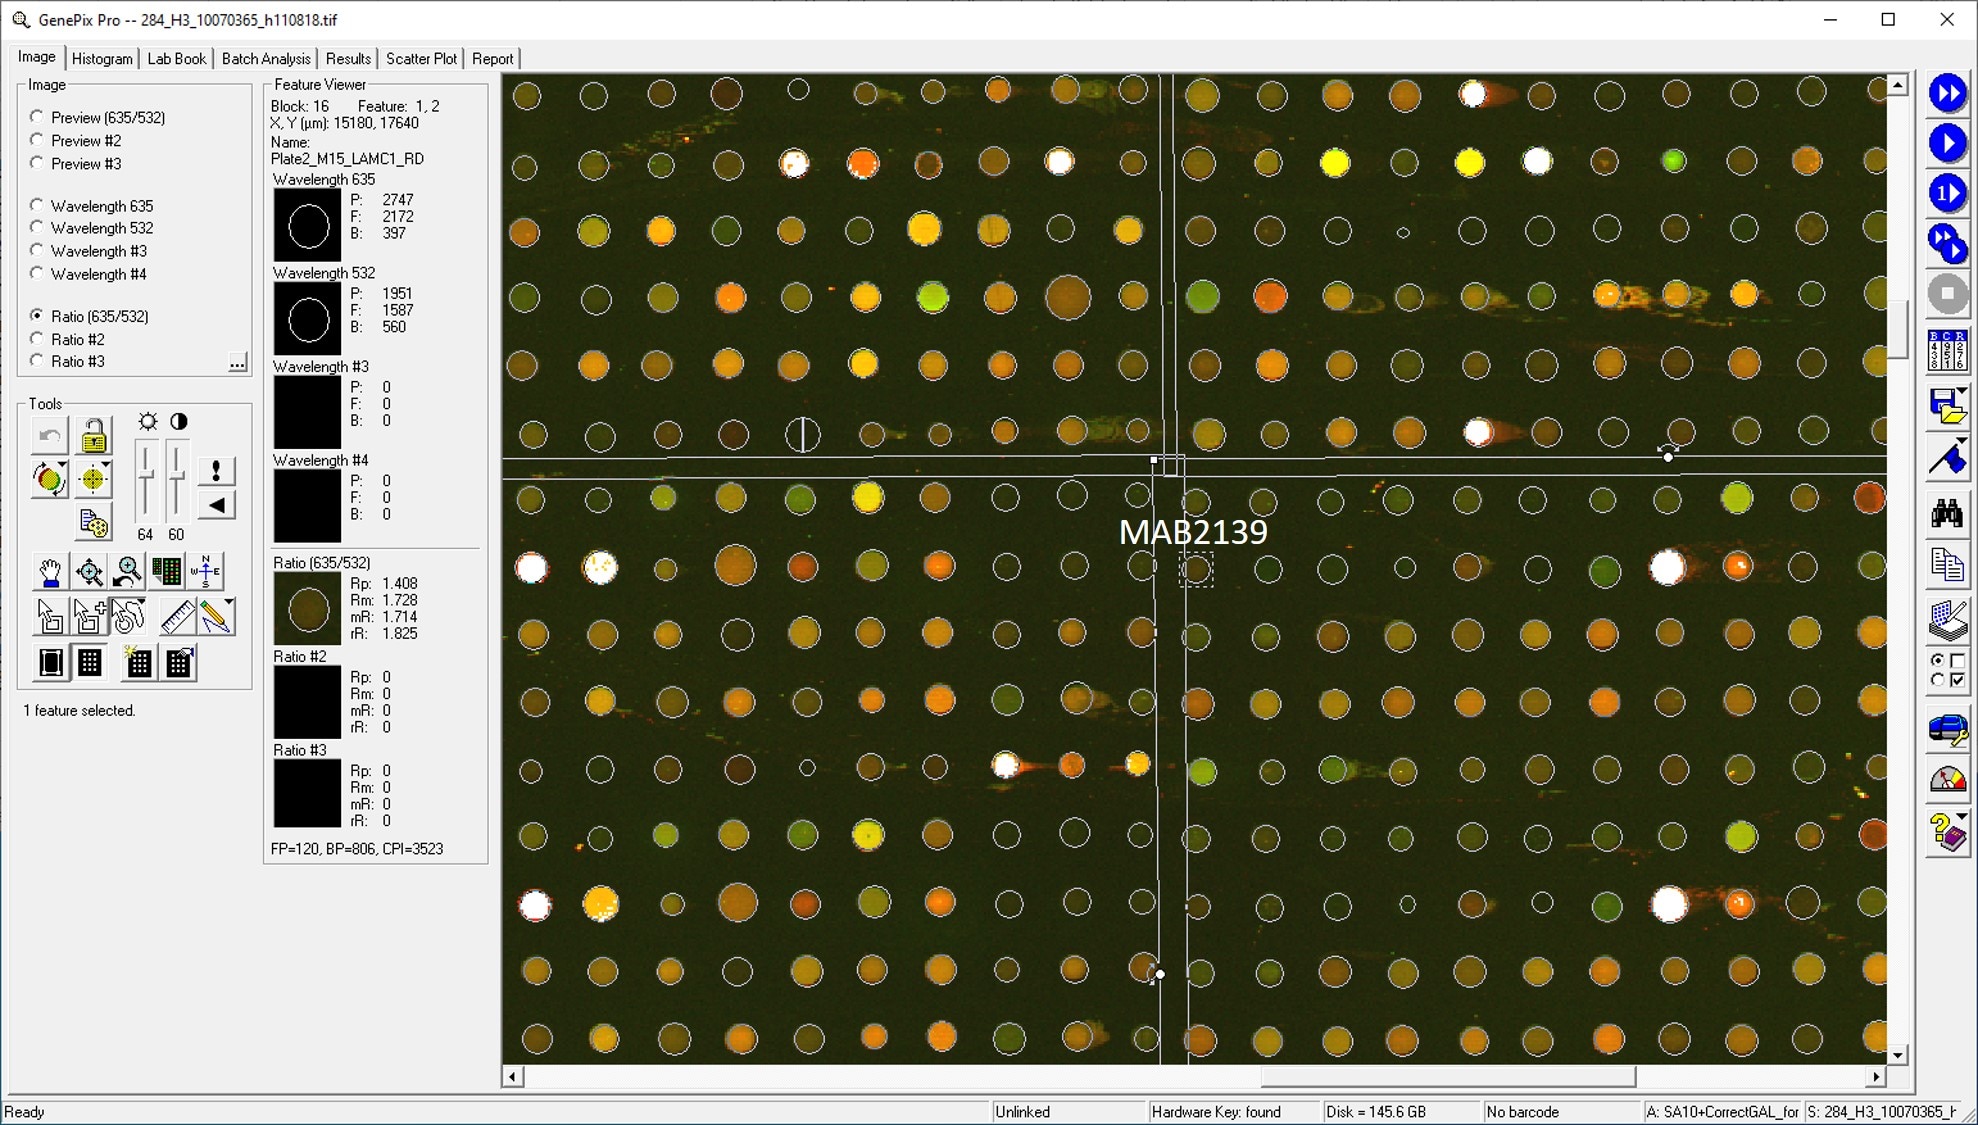
Task: Select Preview (635/532) image option
Action: coord(37,117)
